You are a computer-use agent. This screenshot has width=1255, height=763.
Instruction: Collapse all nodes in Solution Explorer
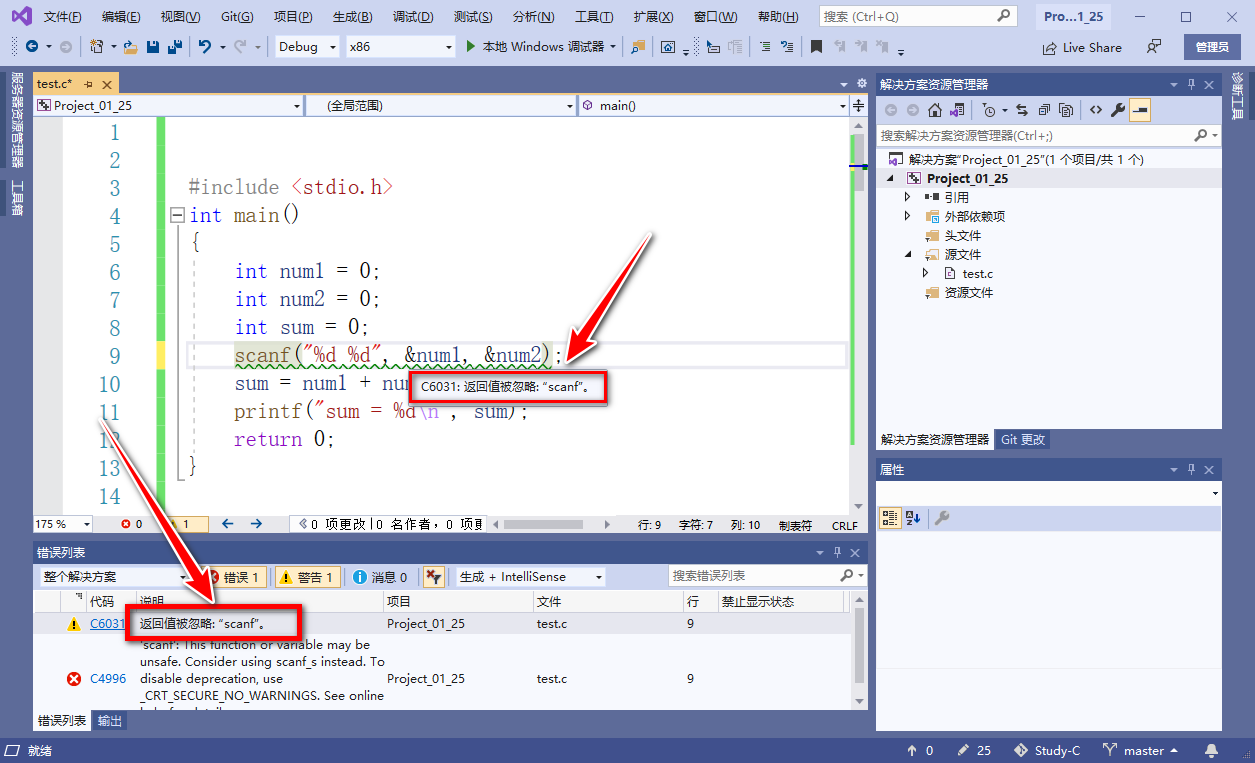[1043, 109]
